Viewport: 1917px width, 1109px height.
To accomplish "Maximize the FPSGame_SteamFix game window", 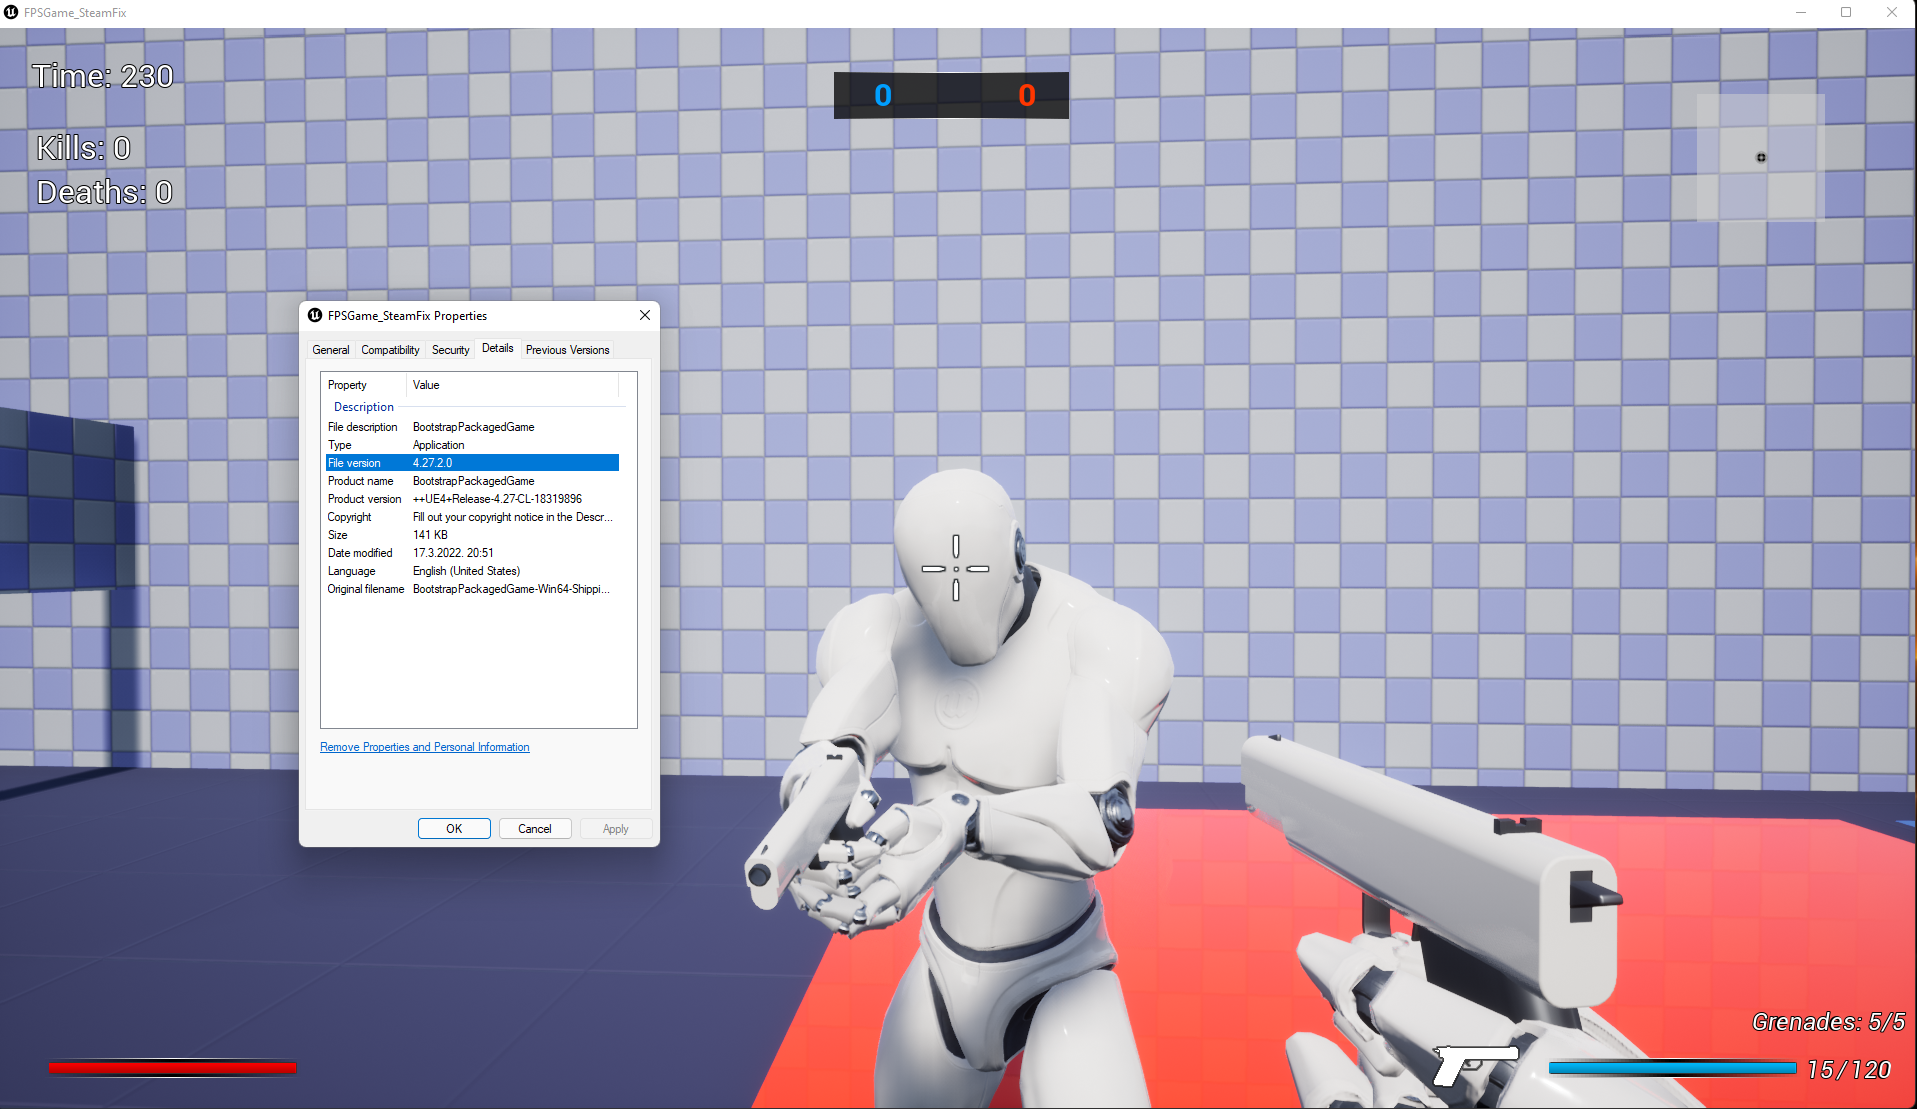I will point(1846,13).
